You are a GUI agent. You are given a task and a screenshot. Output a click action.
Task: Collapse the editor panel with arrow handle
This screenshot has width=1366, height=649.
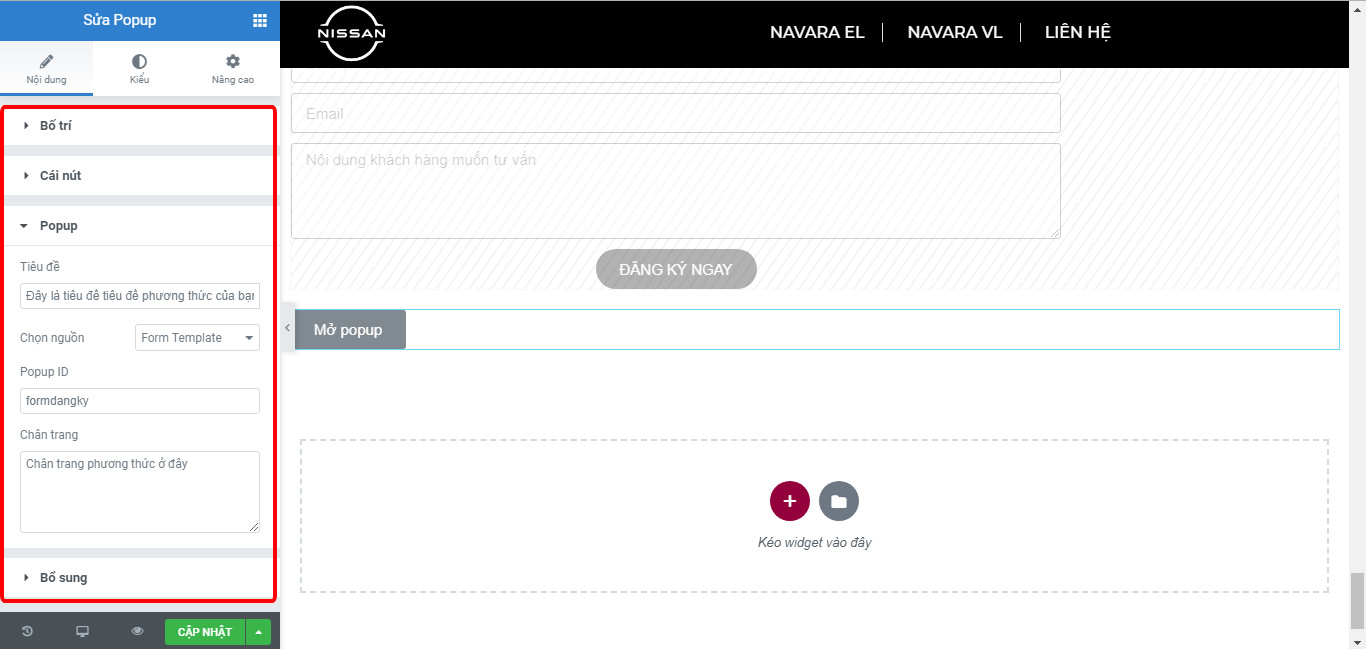287,328
